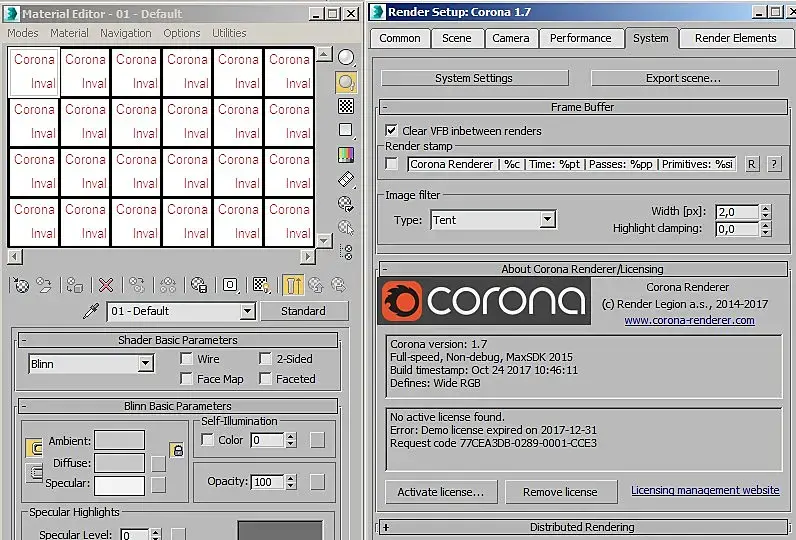796x540 pixels.
Task: Open Licensing management website link
Action: [x=705, y=490]
